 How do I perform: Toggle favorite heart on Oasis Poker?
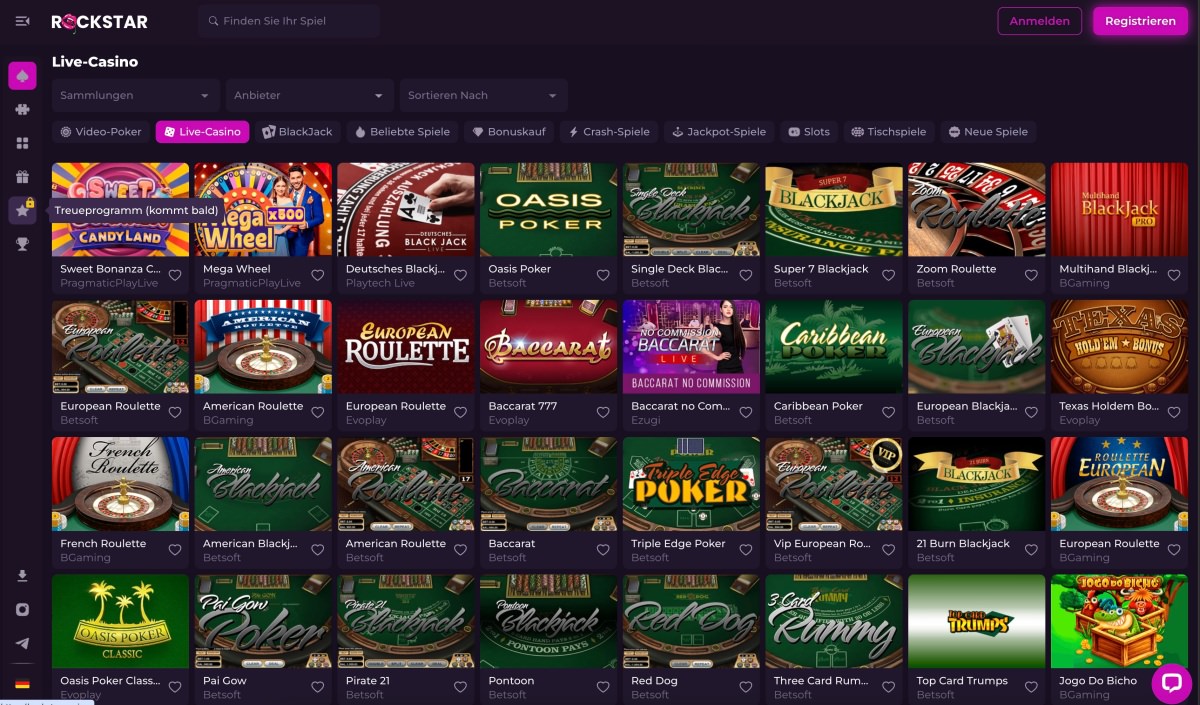coord(603,275)
